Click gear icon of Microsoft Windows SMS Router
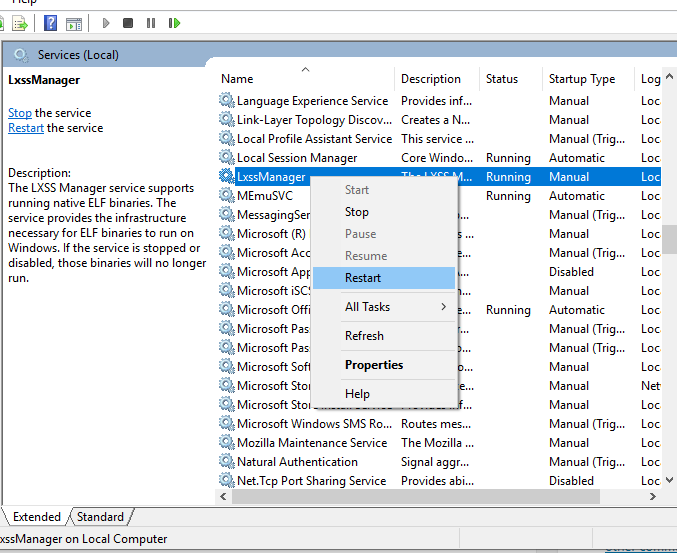Screen dimensions: 677x553 [x=226, y=423]
